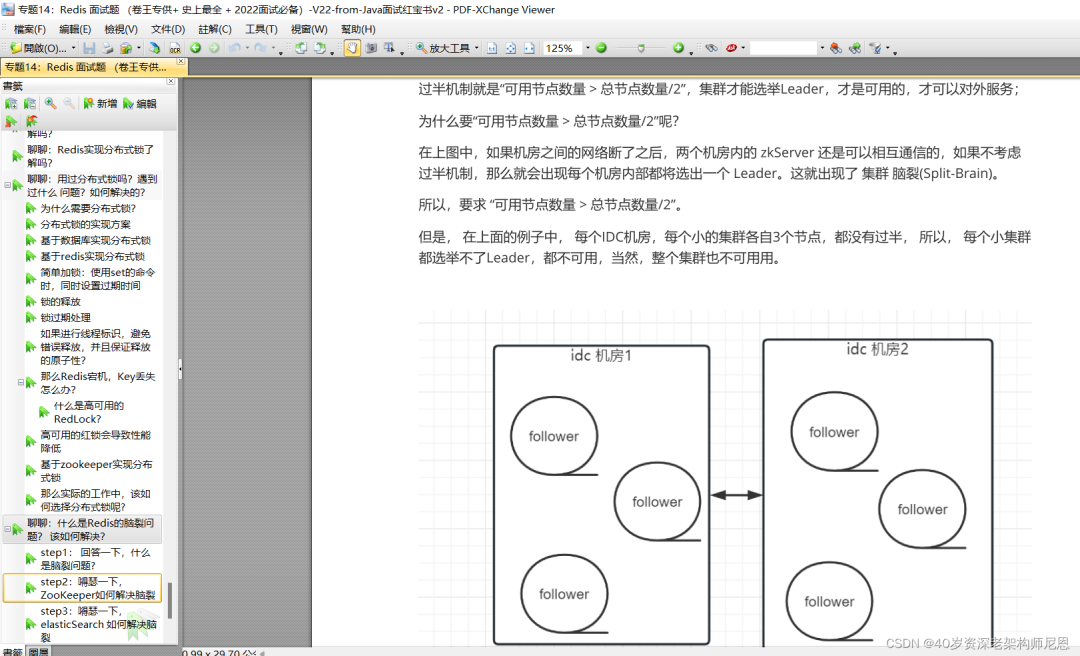
Task: Open the 幫助(H) menu
Action: (358, 29)
